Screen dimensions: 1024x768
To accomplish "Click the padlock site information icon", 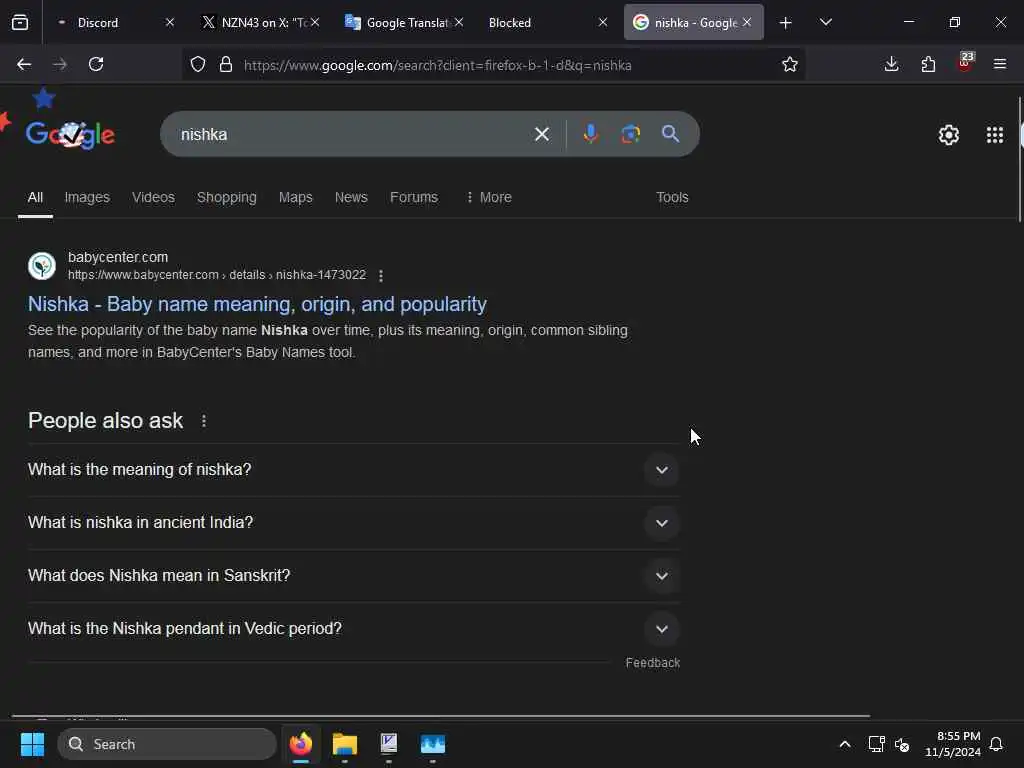I will click(226, 65).
